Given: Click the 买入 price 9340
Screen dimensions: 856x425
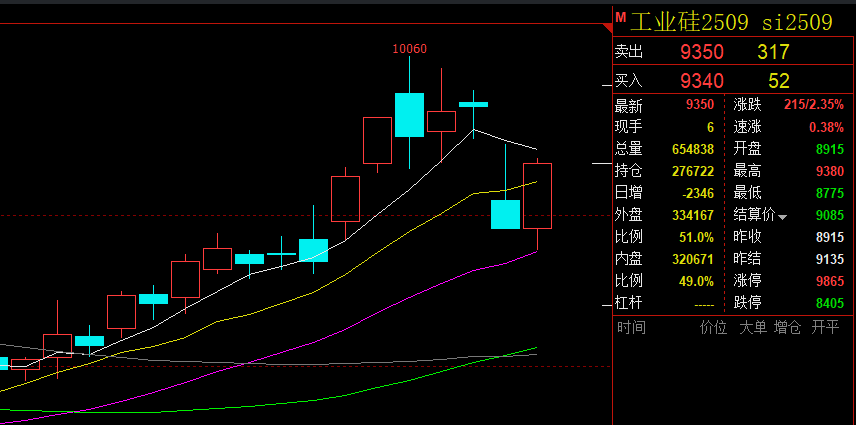Looking at the screenshot, I should (702, 81).
